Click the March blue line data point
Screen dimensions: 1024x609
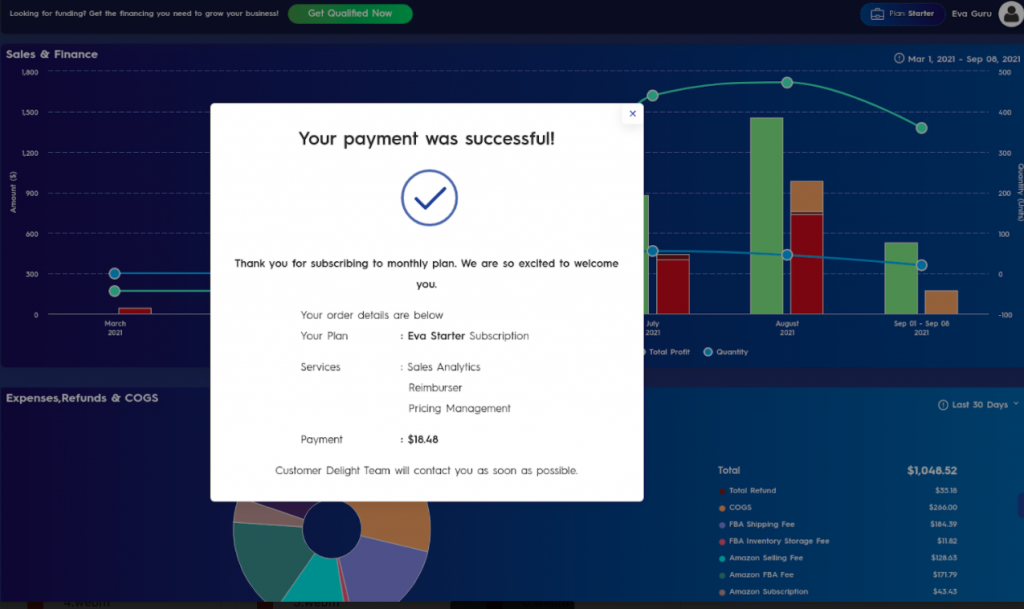[114, 273]
